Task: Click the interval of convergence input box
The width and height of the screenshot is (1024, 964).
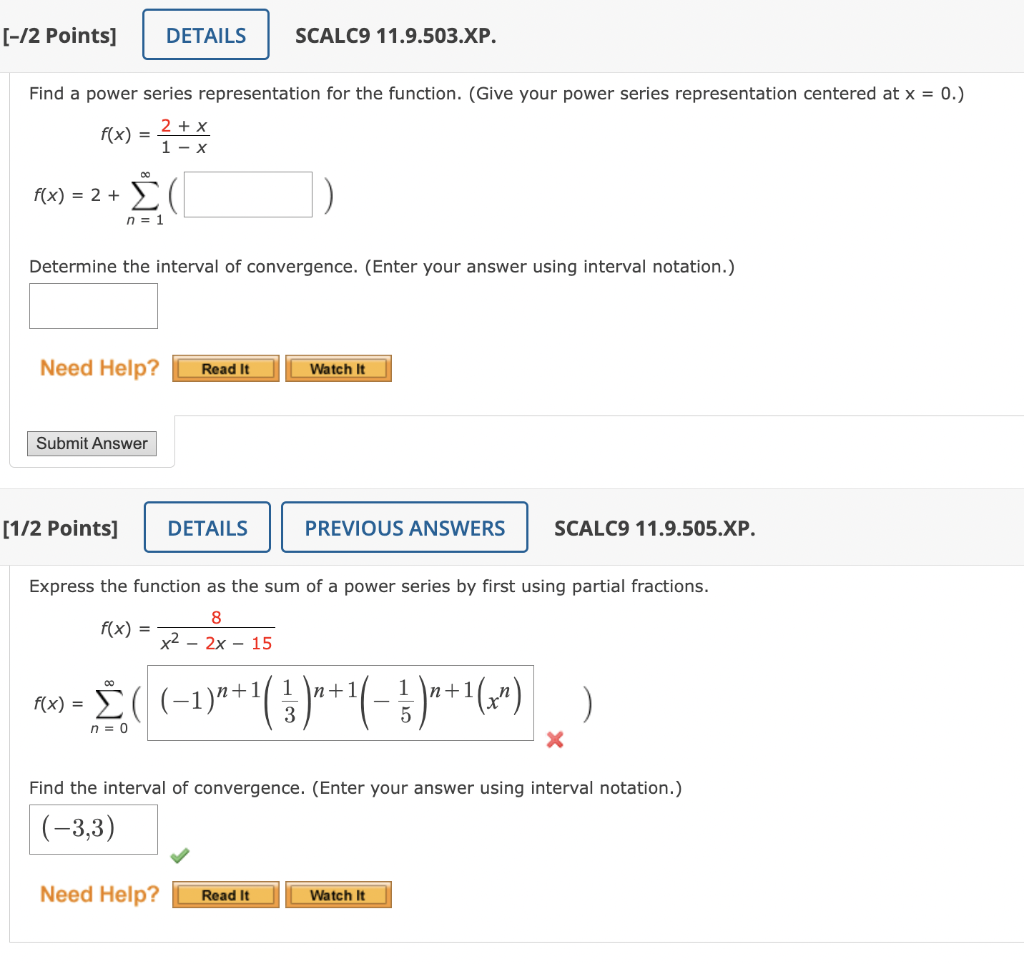Action: coord(92,306)
